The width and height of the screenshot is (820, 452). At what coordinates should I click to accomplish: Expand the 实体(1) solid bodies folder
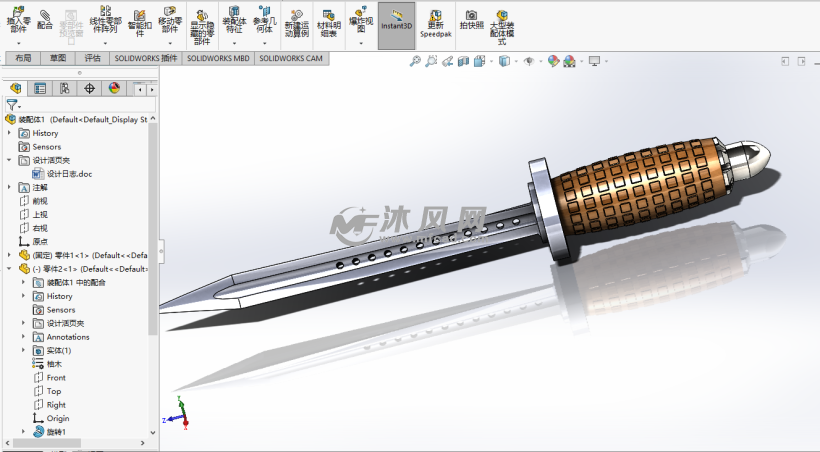pyautogui.click(x=23, y=351)
